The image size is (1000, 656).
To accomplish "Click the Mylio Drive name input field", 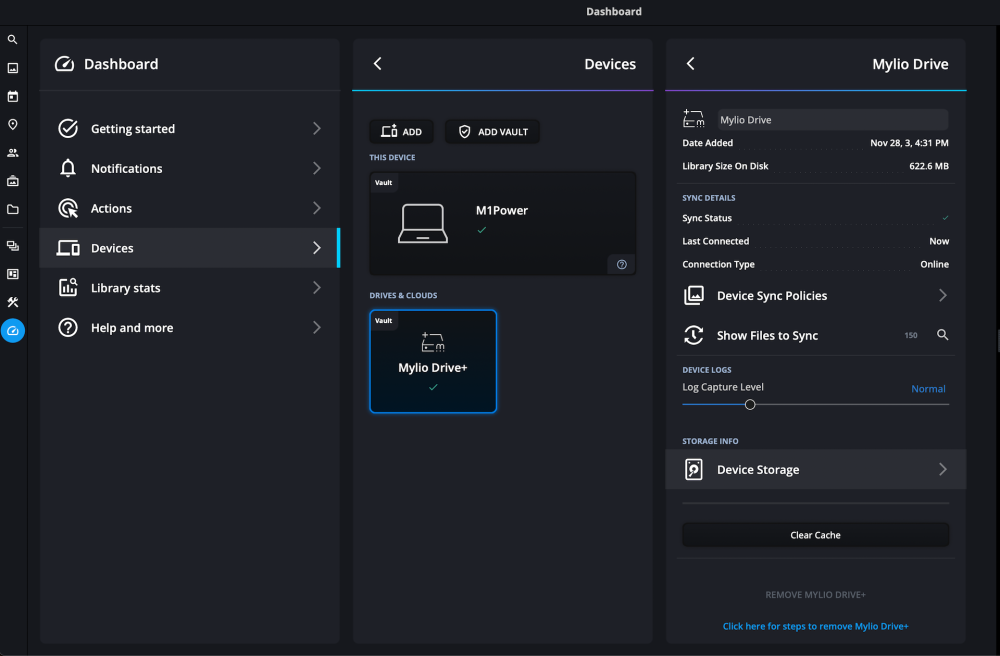I will pyautogui.click(x=833, y=120).
